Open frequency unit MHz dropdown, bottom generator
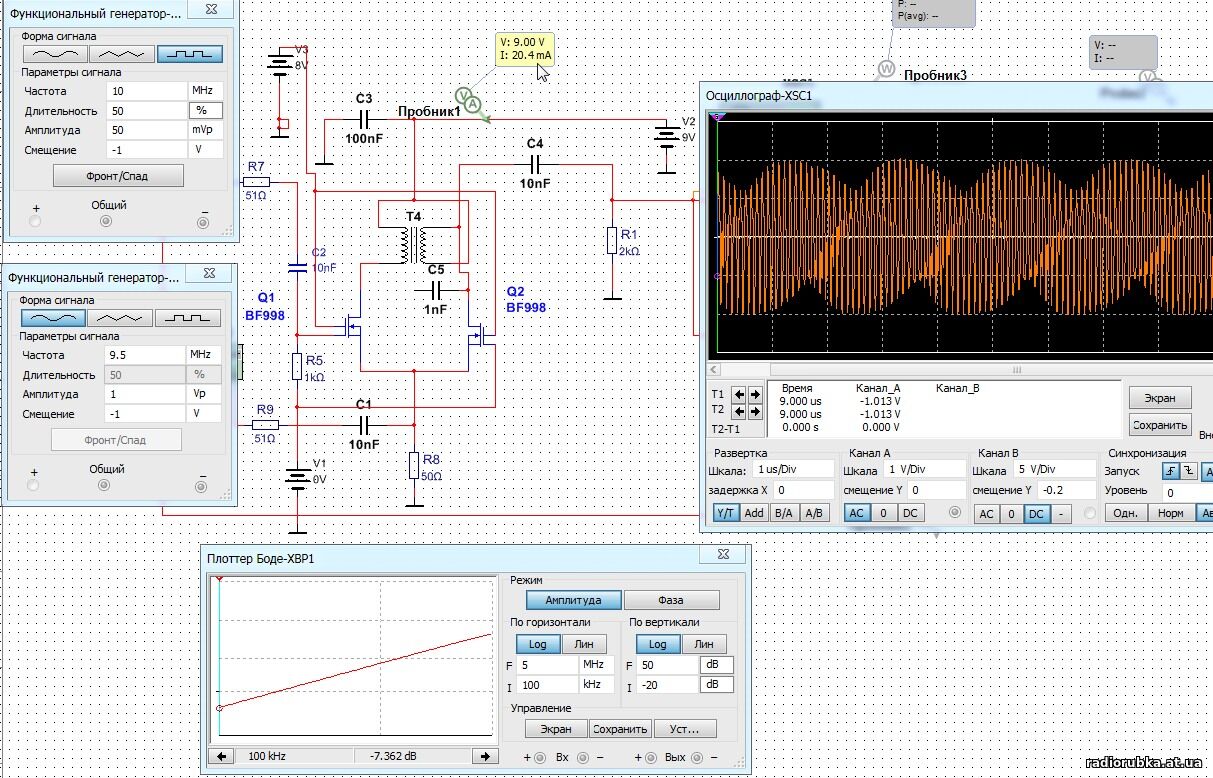This screenshot has width=1213, height=778. pyautogui.click(x=203, y=355)
